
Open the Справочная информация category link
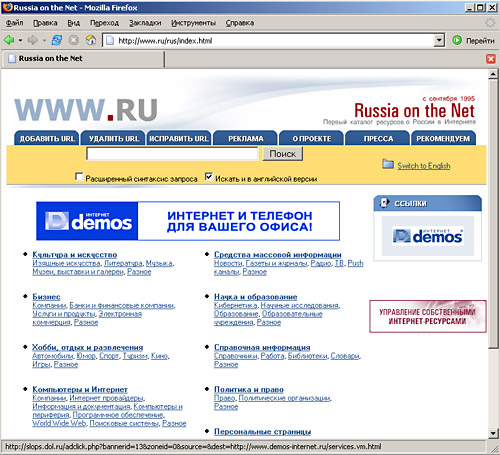262,347
